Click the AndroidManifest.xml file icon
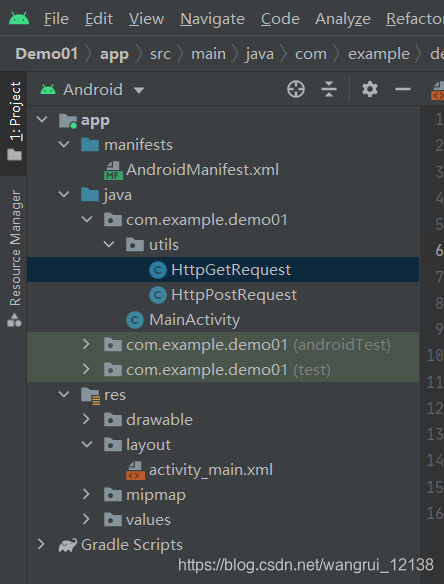This screenshot has height=584, width=444. pyautogui.click(x=113, y=170)
